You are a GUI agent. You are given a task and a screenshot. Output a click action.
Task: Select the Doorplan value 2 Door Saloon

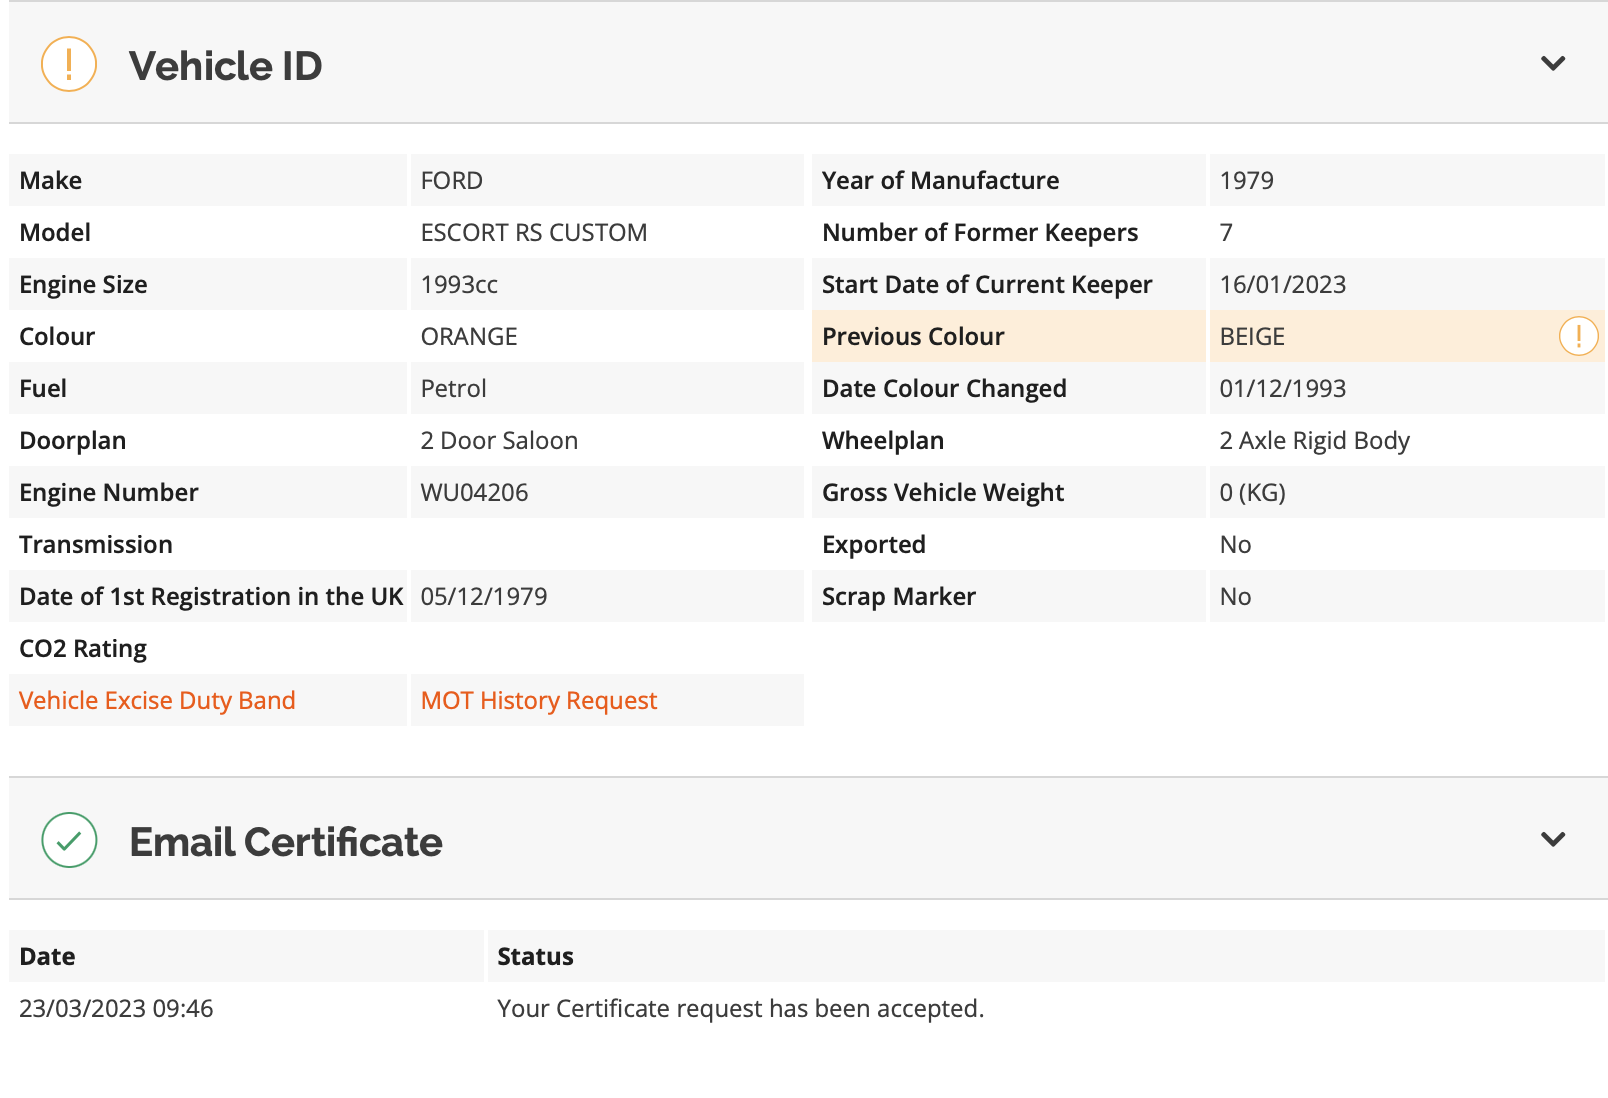(x=500, y=440)
